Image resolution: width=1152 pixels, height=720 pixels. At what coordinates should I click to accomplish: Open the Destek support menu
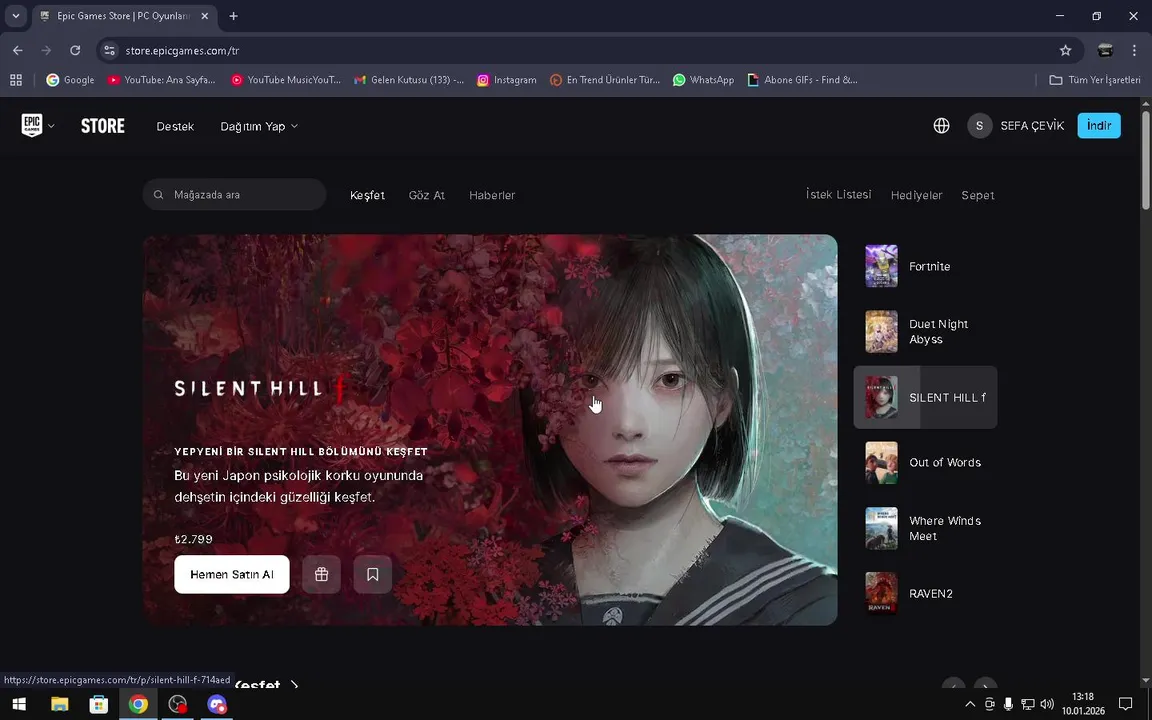175,126
